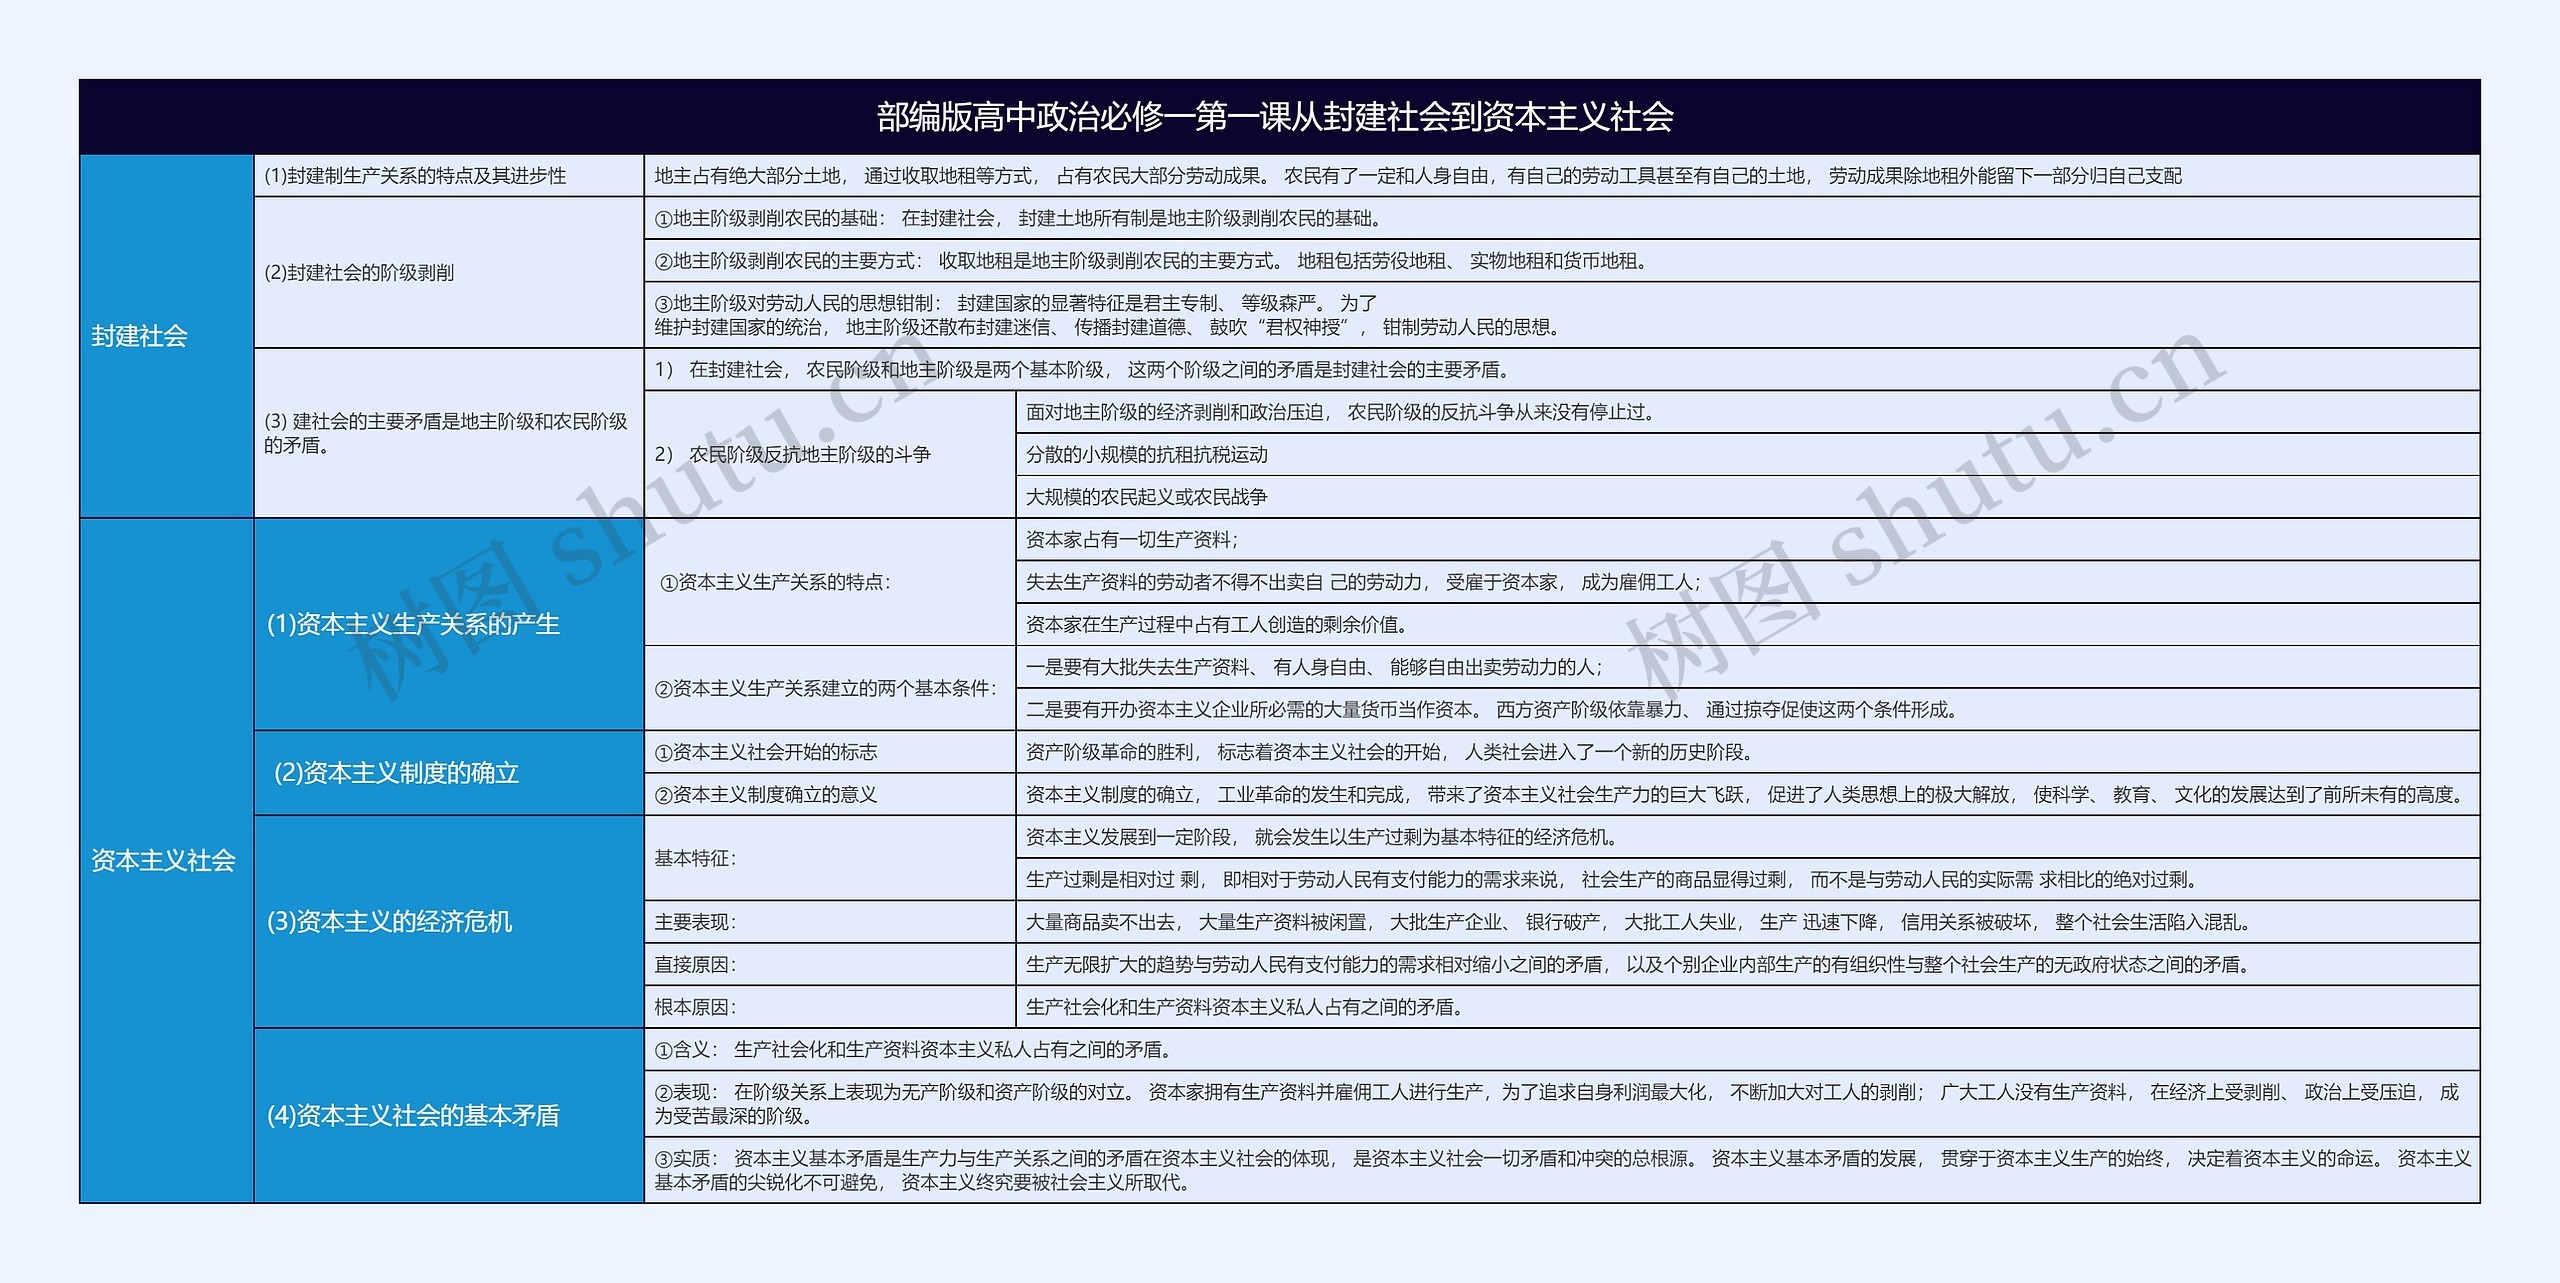The width and height of the screenshot is (2560, 1283).
Task: Select the 资本主义社会 category cell
Action: [x=166, y=860]
